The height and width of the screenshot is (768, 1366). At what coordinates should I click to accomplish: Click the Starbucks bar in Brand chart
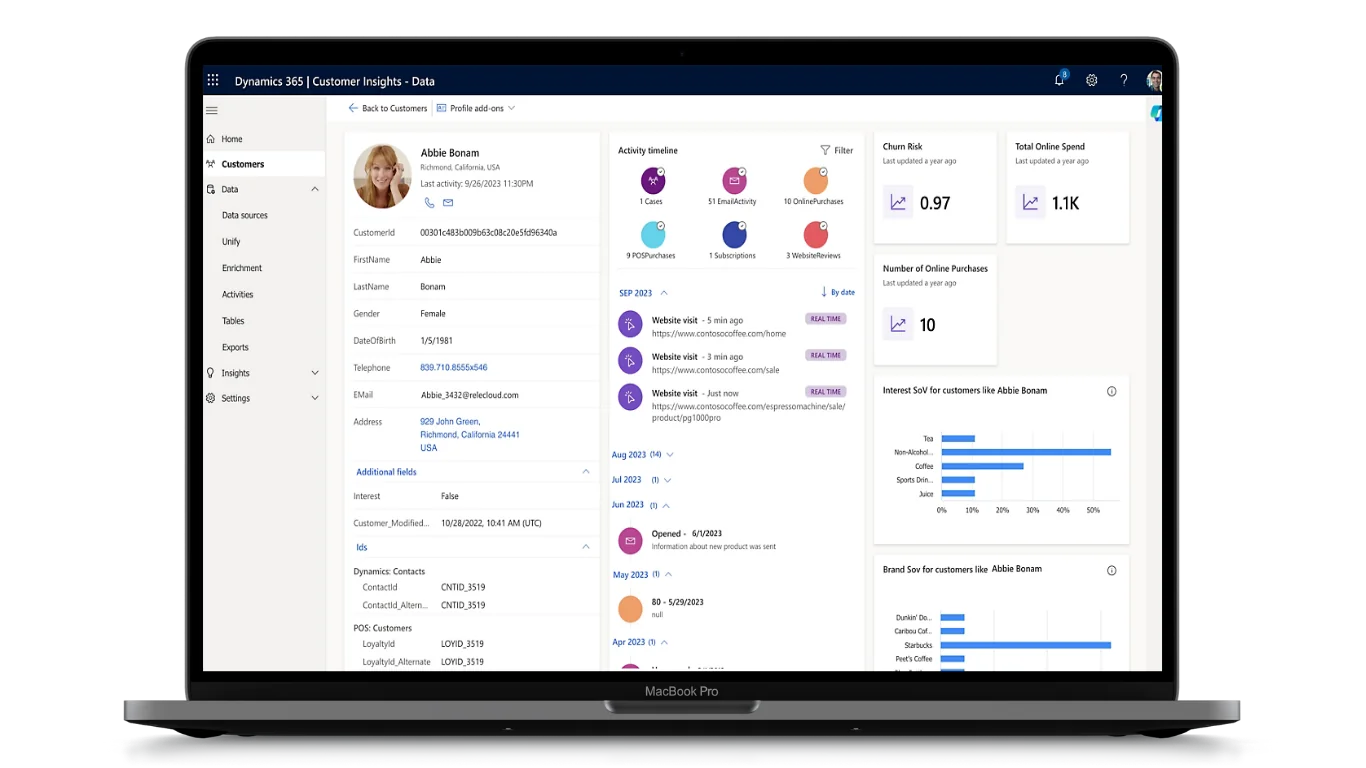(x=1026, y=645)
